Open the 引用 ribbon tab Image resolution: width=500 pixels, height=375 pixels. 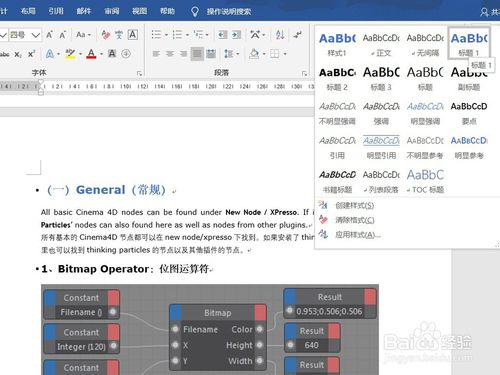point(56,11)
